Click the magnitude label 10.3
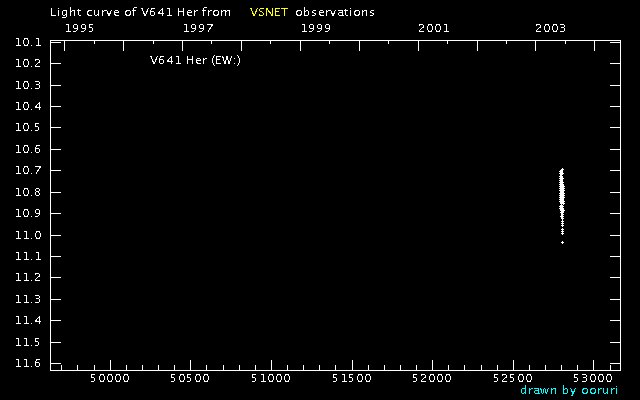The image size is (640, 400). tap(28, 85)
